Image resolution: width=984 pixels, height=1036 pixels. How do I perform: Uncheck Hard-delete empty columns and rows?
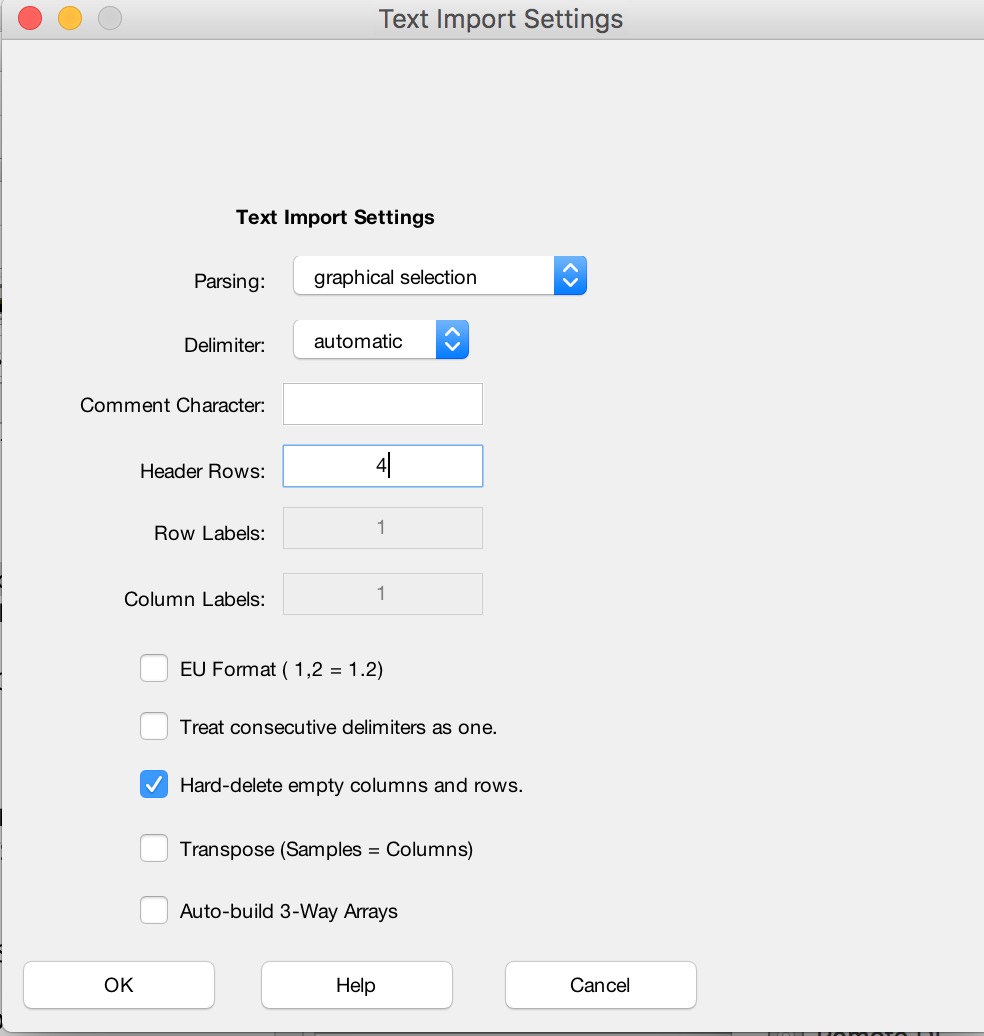click(154, 785)
